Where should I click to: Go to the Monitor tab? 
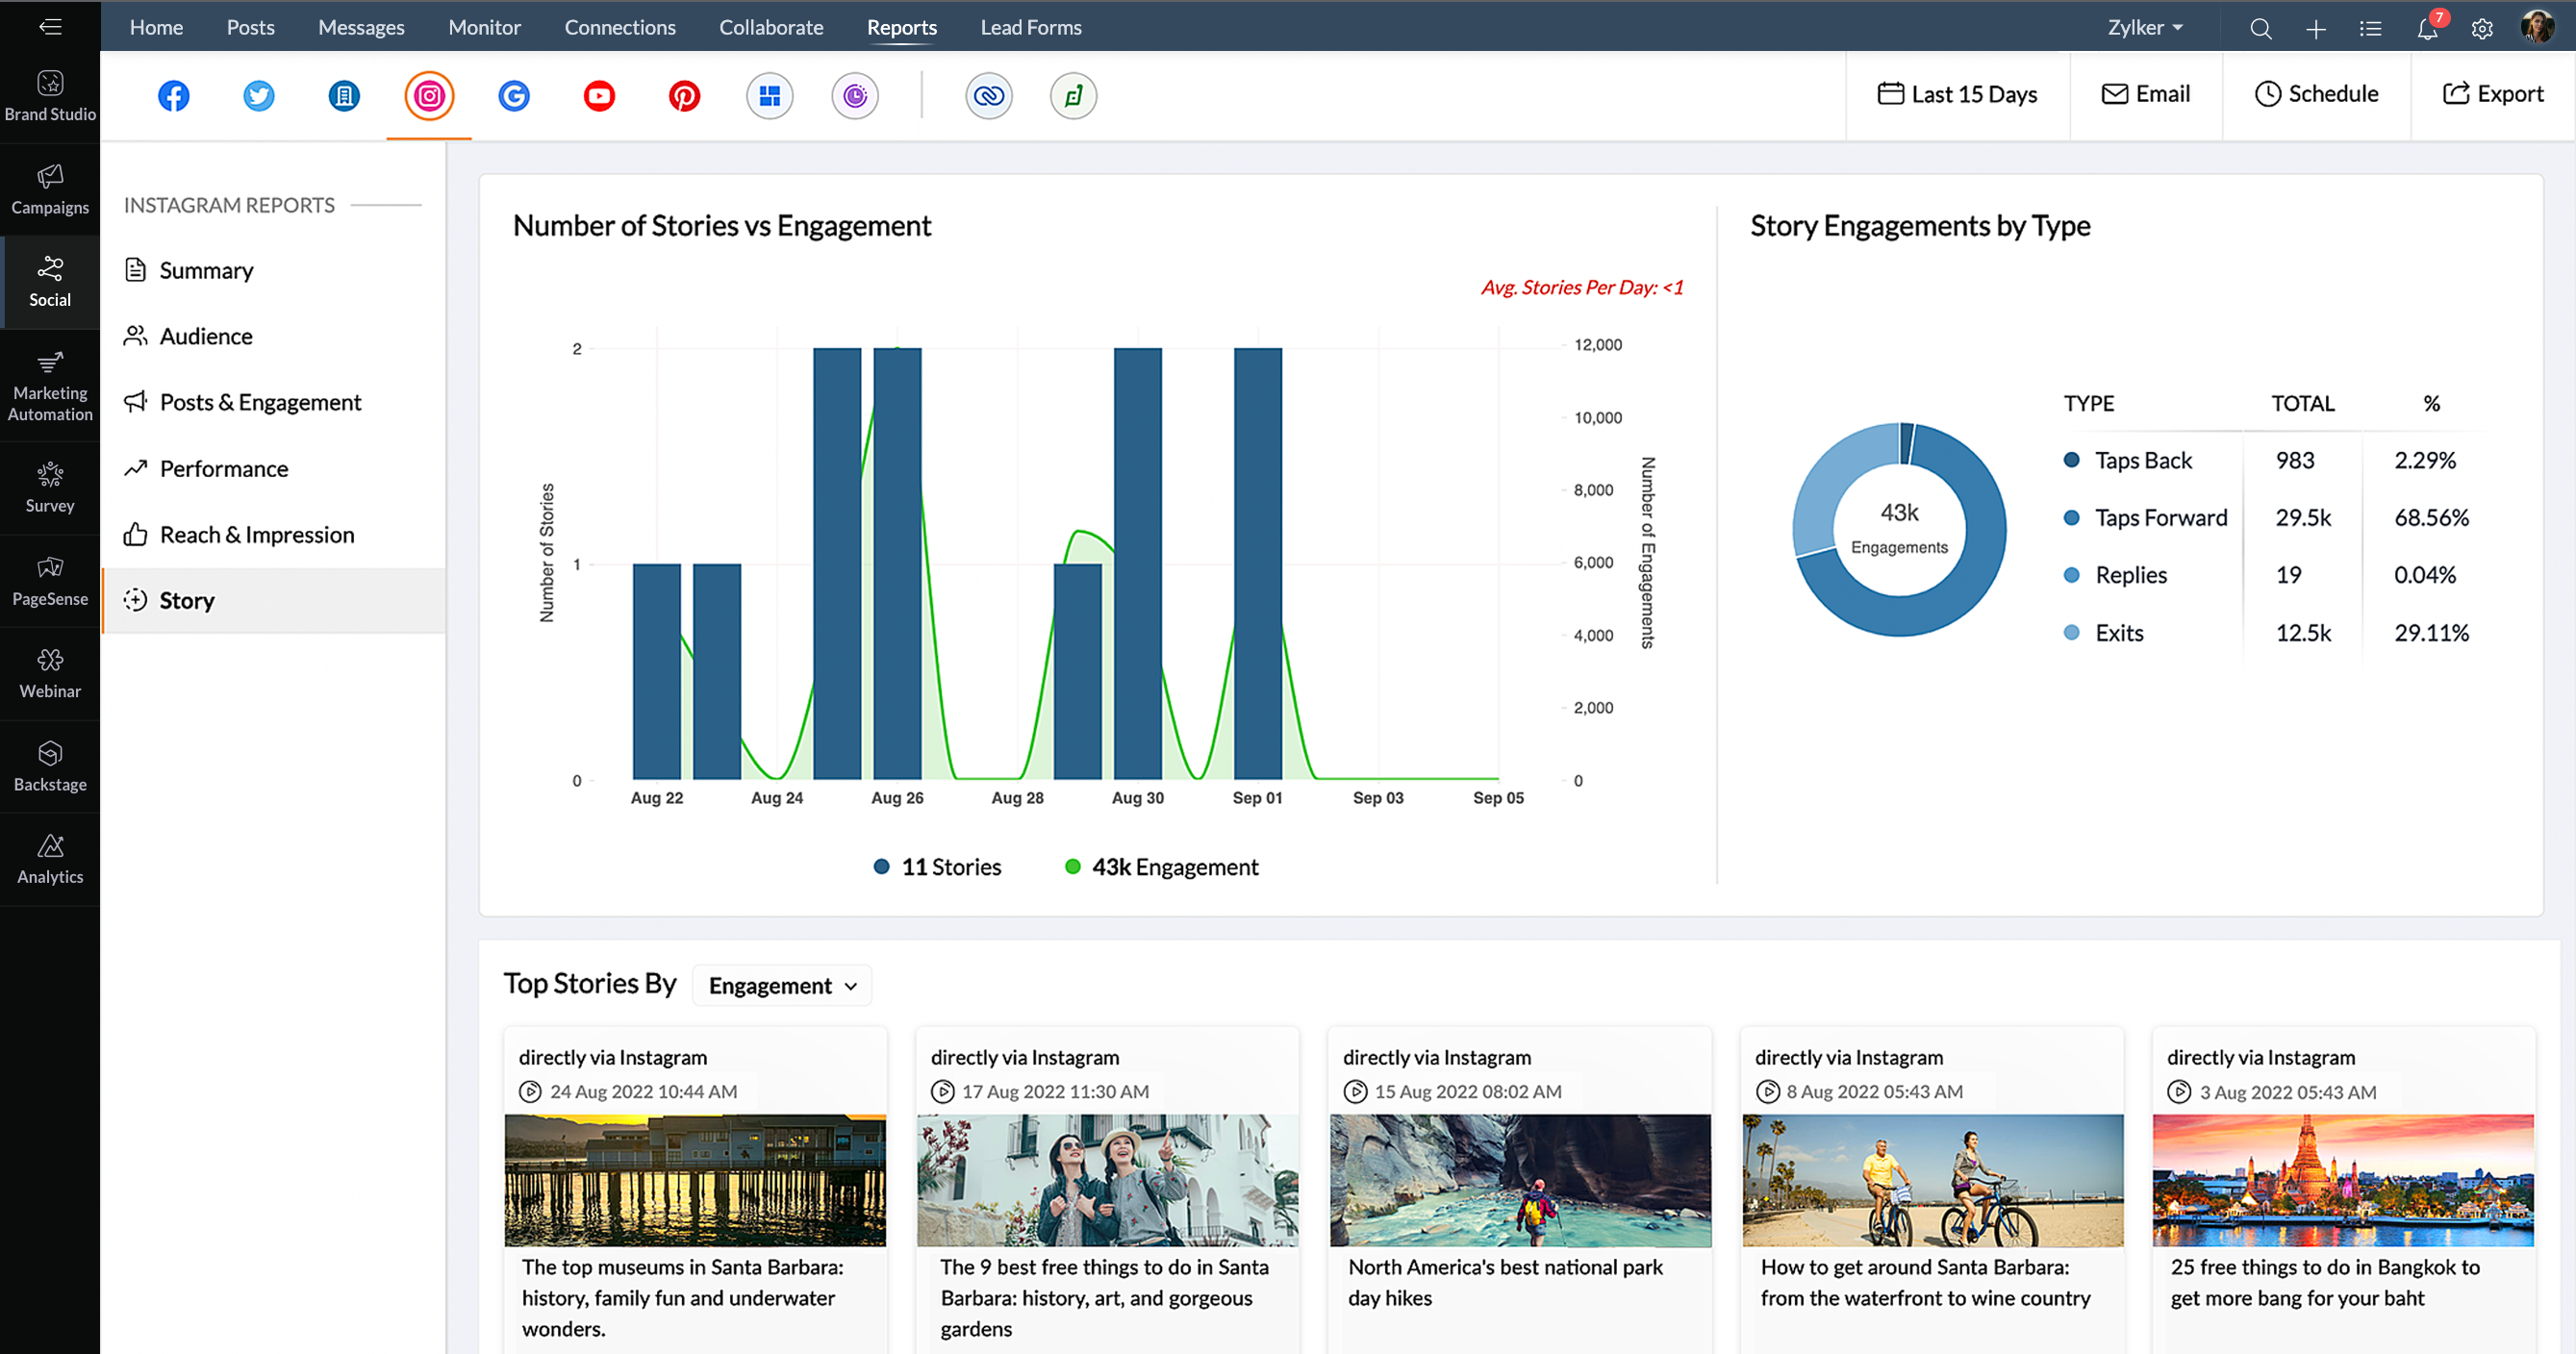pos(484,28)
